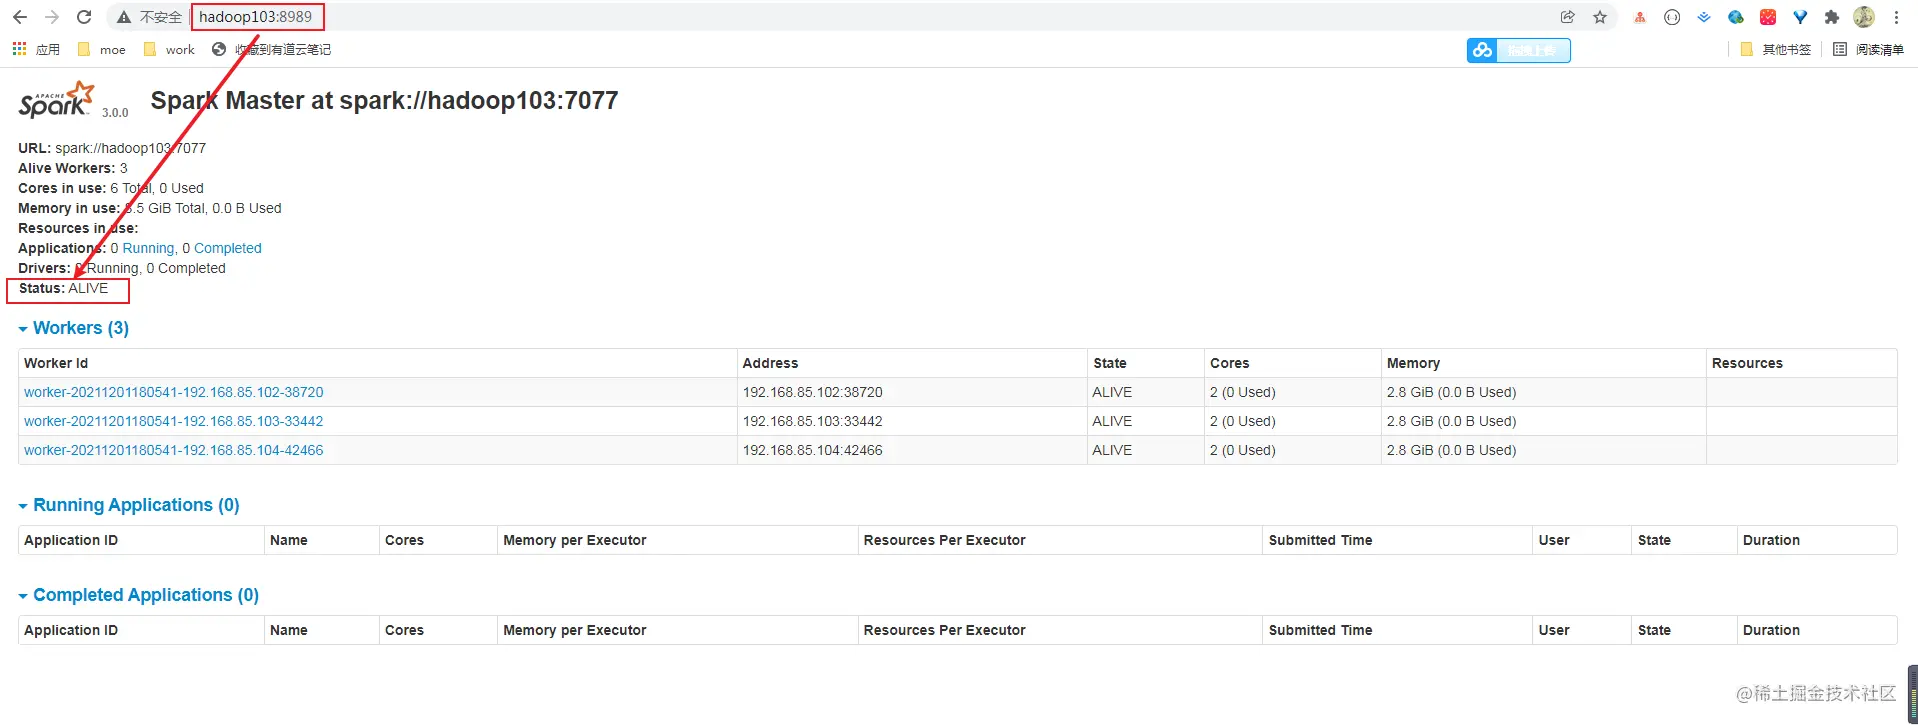Open the moe bookmarks folder
The height and width of the screenshot is (725, 1918).
102,49
